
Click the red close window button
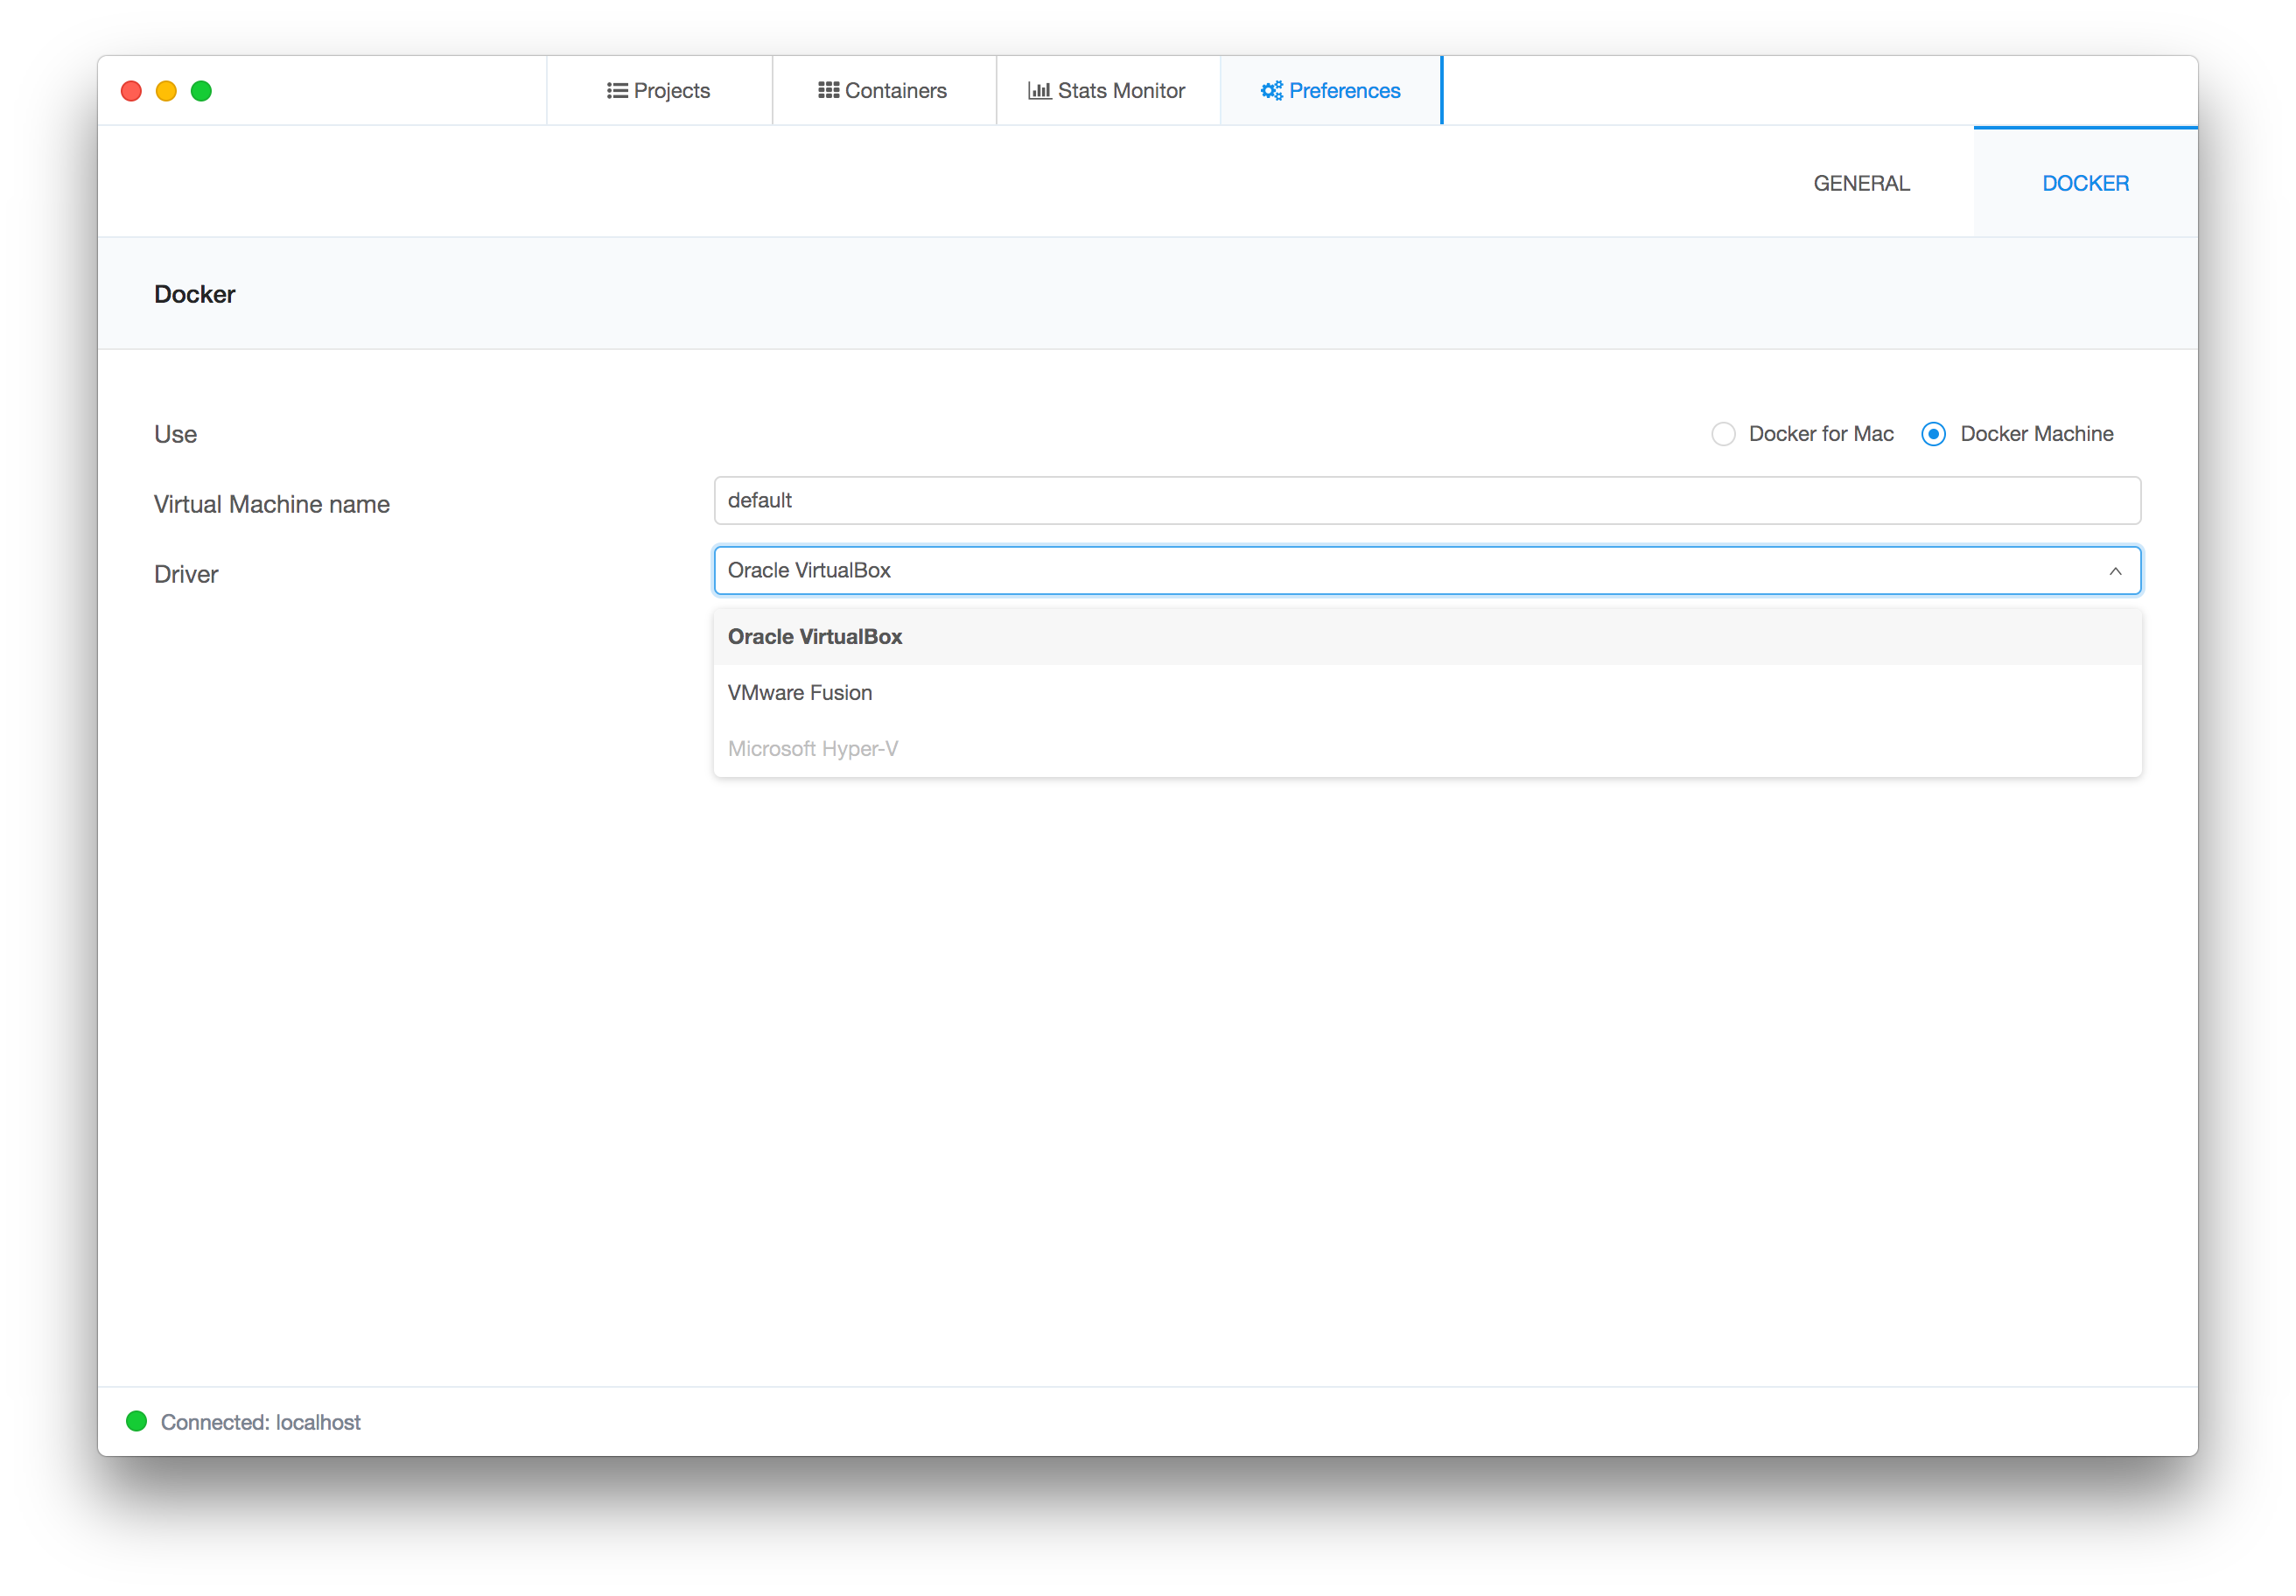click(131, 91)
